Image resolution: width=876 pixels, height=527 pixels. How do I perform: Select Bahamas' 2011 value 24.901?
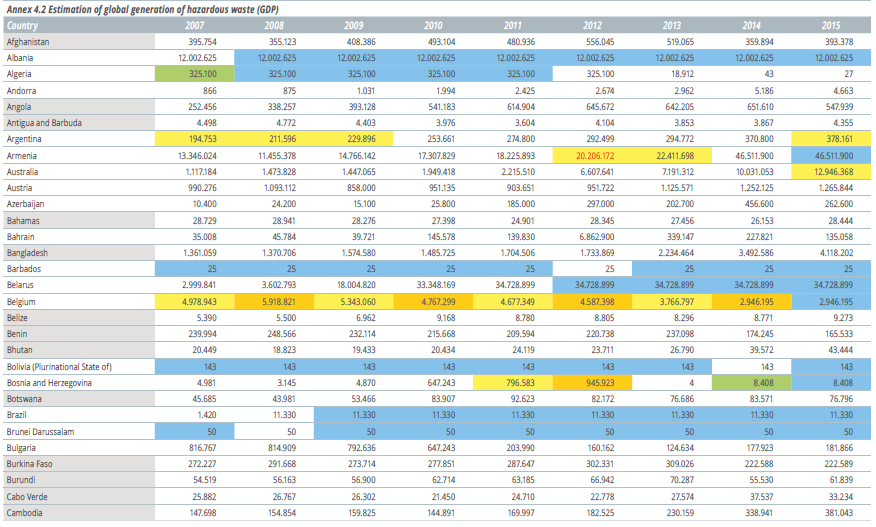pos(523,221)
